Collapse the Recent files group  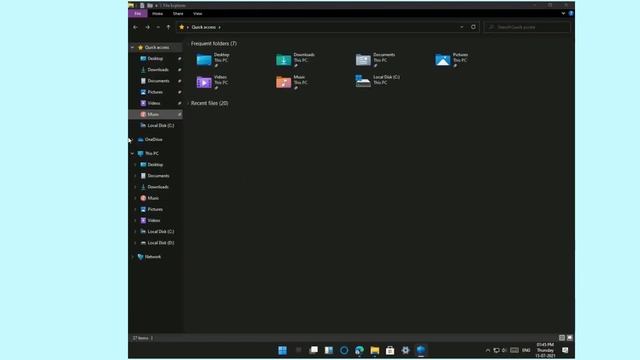click(x=188, y=103)
